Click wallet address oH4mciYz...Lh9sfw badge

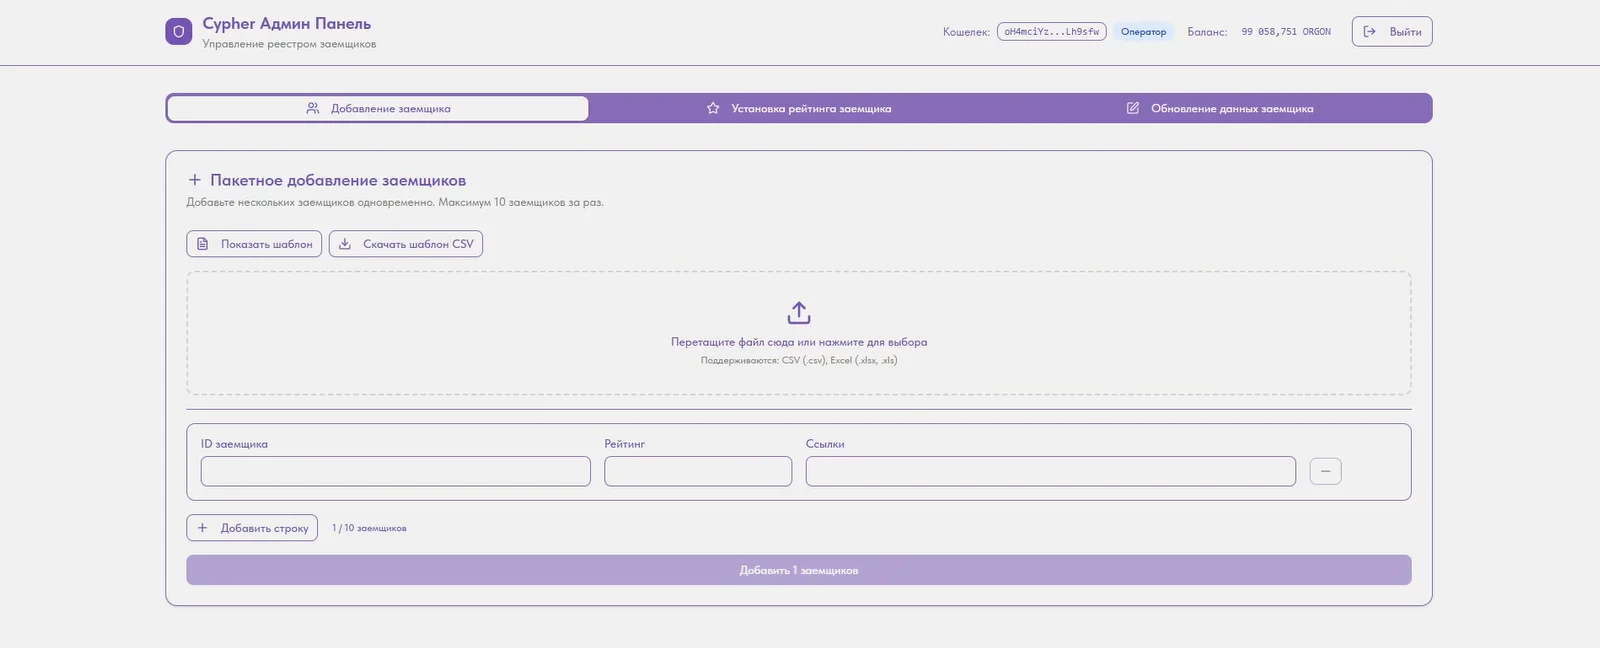point(1051,32)
